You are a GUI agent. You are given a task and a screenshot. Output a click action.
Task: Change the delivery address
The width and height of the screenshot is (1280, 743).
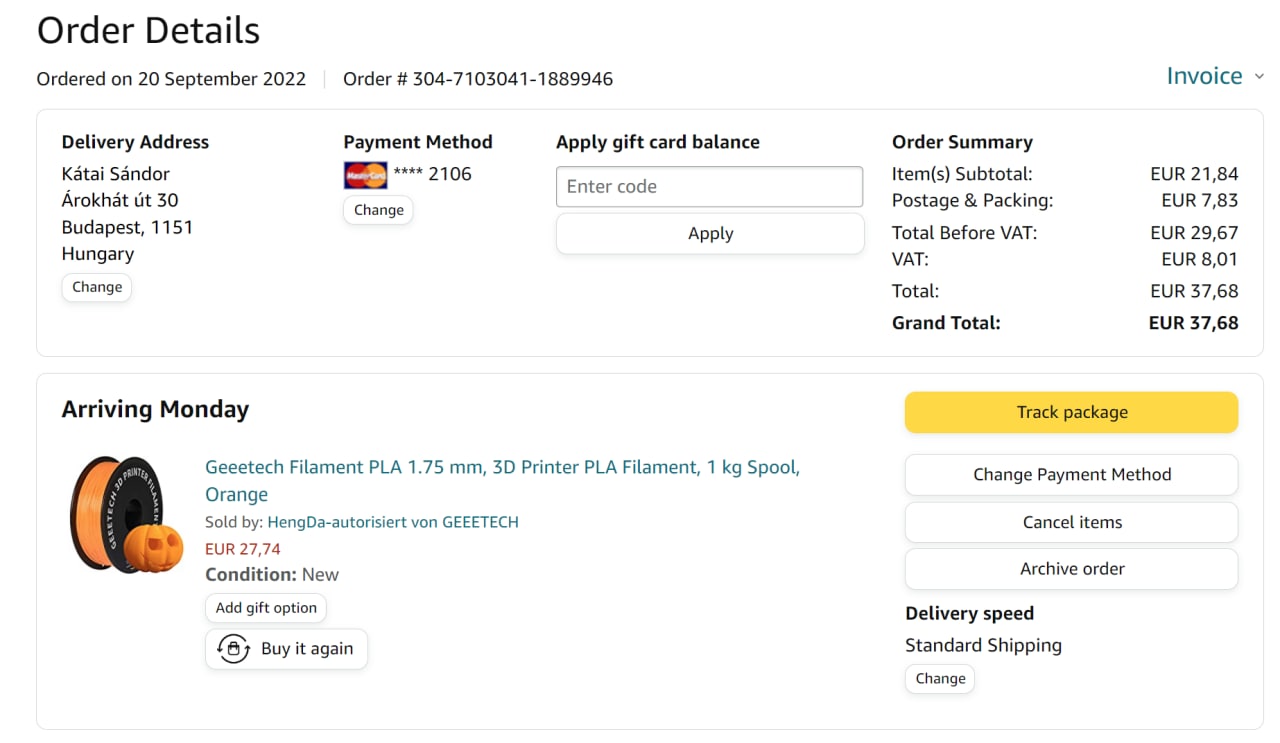97,287
